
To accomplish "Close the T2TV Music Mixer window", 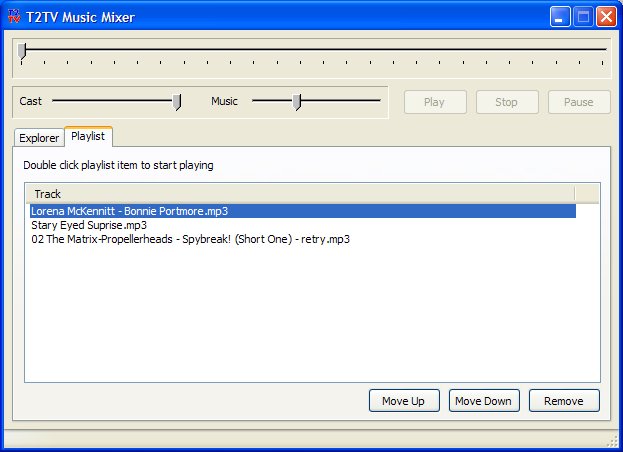I will click(606, 17).
